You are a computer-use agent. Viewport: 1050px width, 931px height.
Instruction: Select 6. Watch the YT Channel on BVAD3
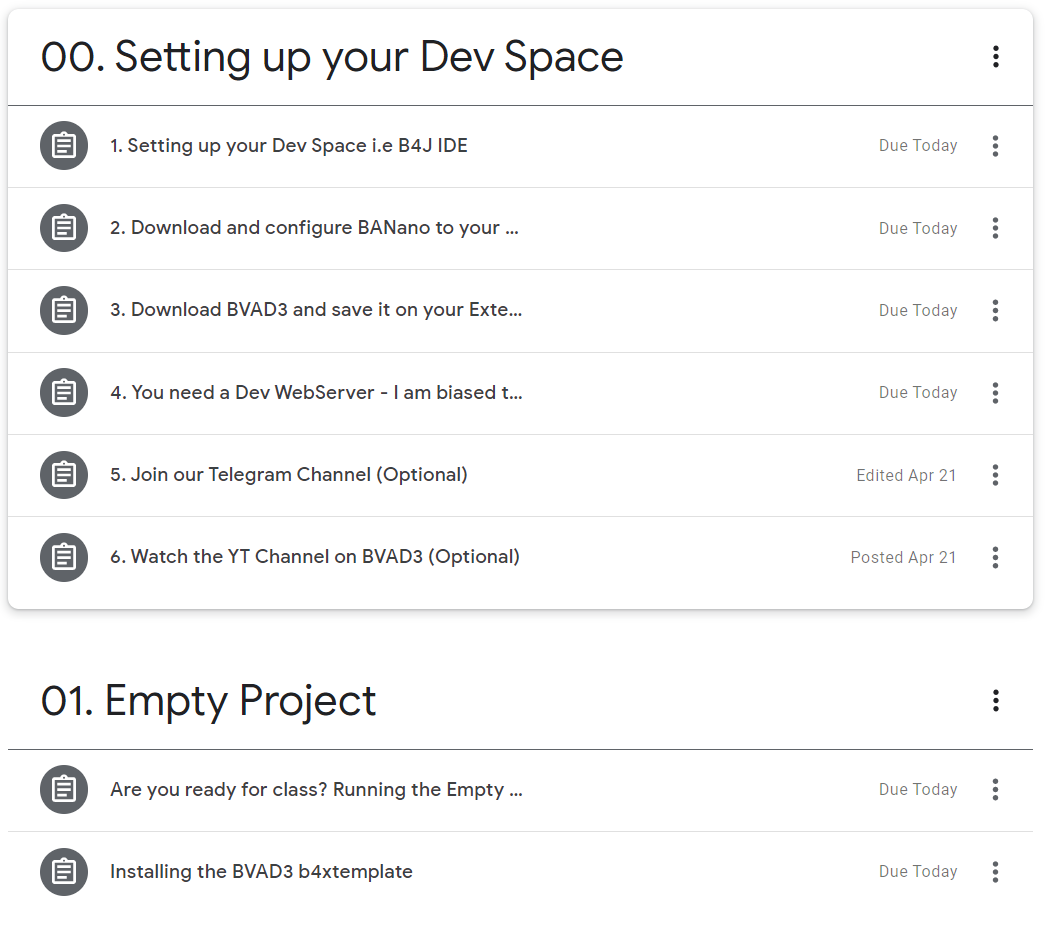tap(315, 556)
